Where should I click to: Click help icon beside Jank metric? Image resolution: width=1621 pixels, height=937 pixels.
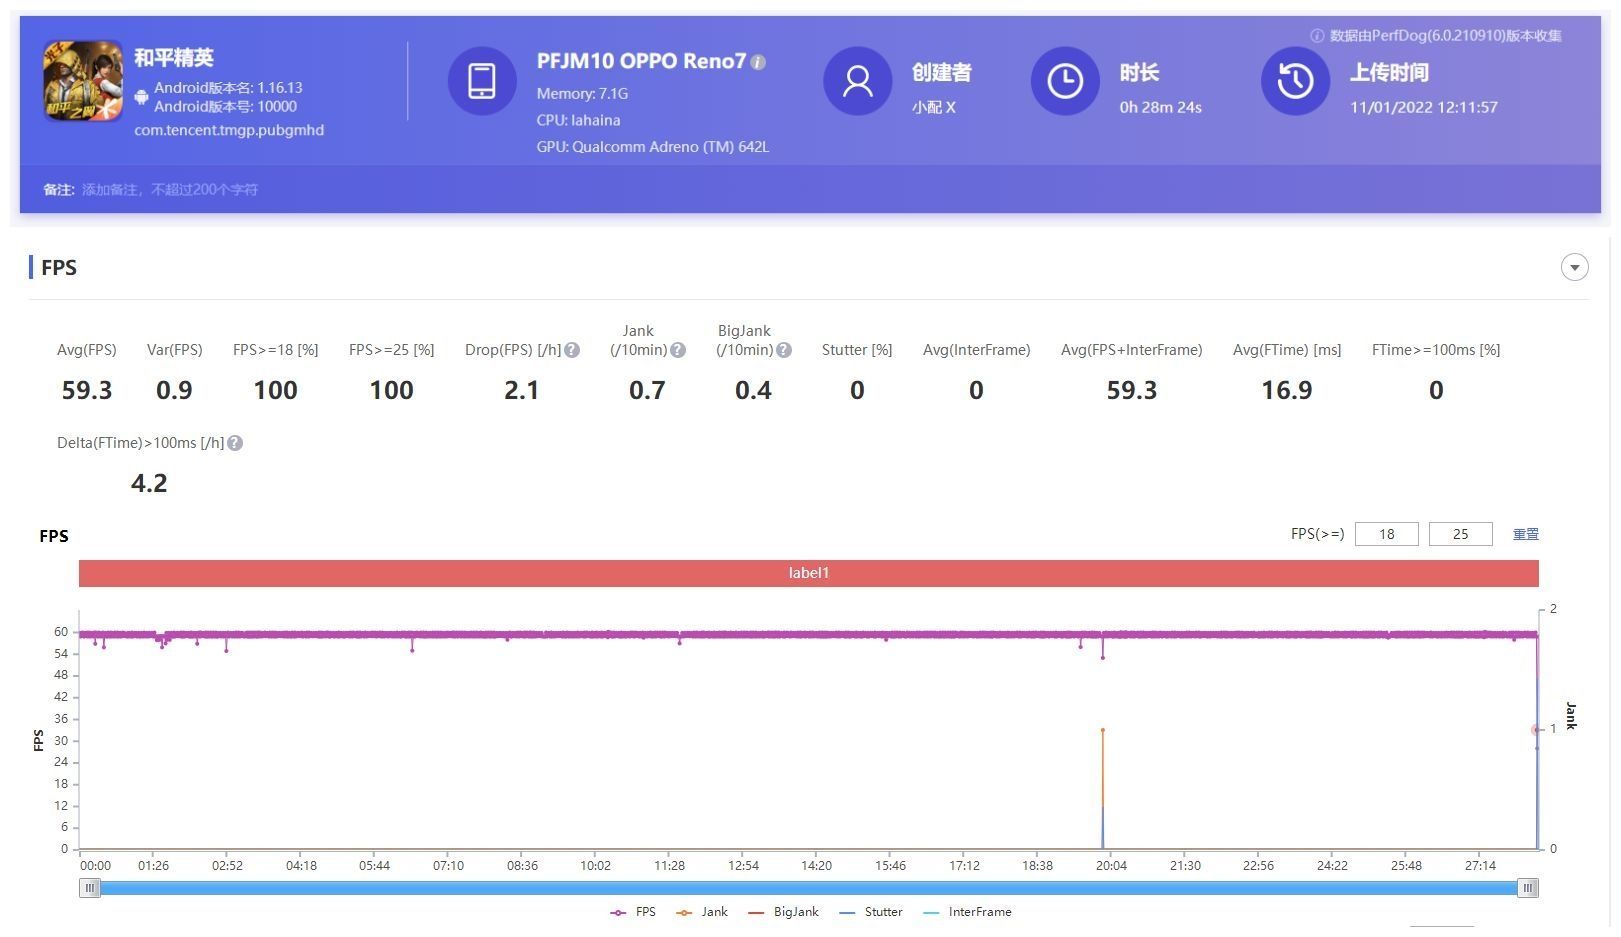click(x=678, y=350)
